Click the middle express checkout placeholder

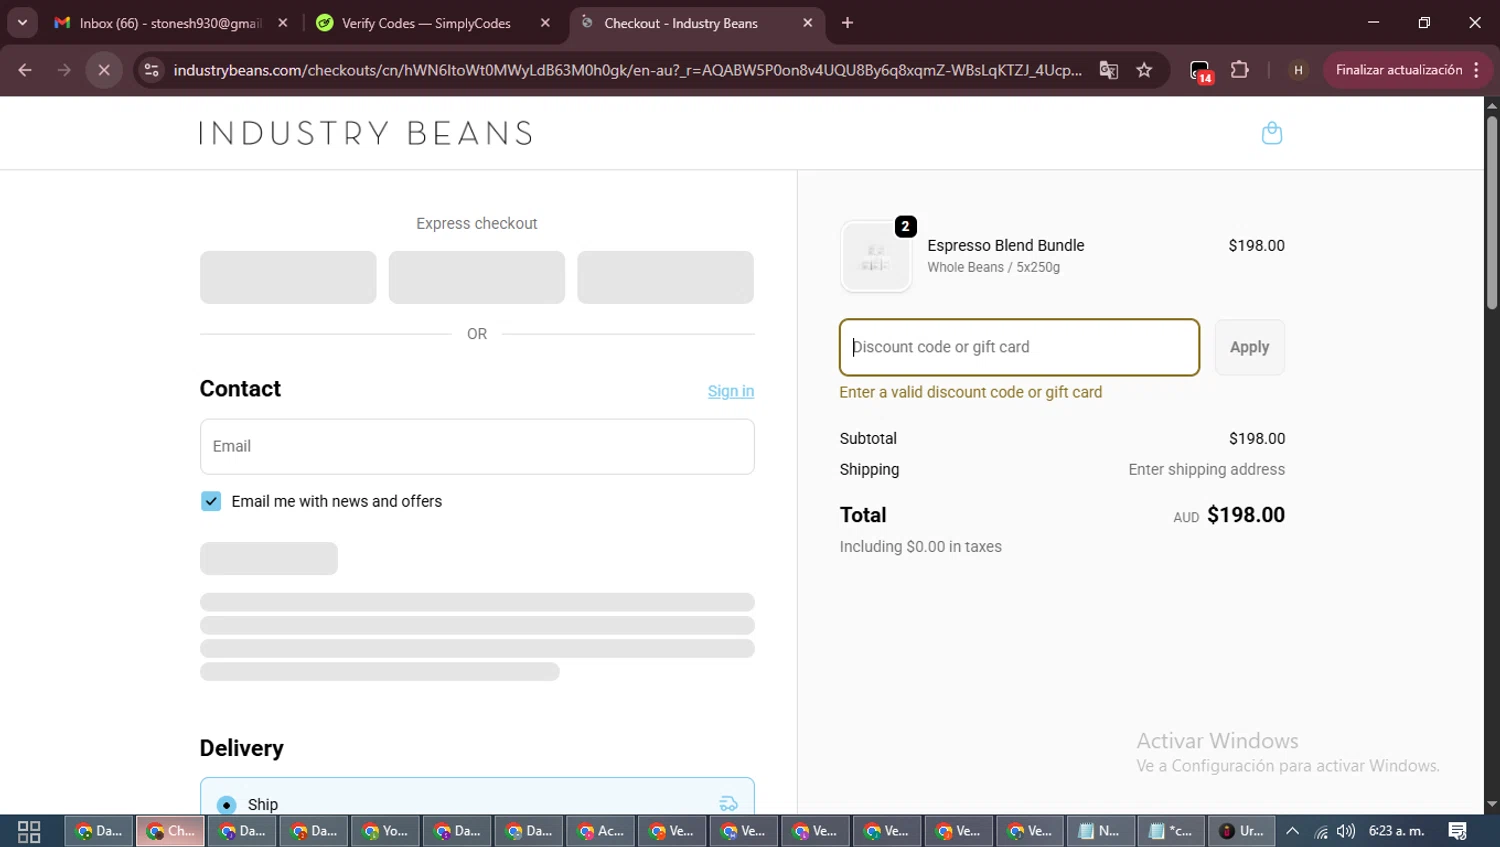tap(477, 277)
